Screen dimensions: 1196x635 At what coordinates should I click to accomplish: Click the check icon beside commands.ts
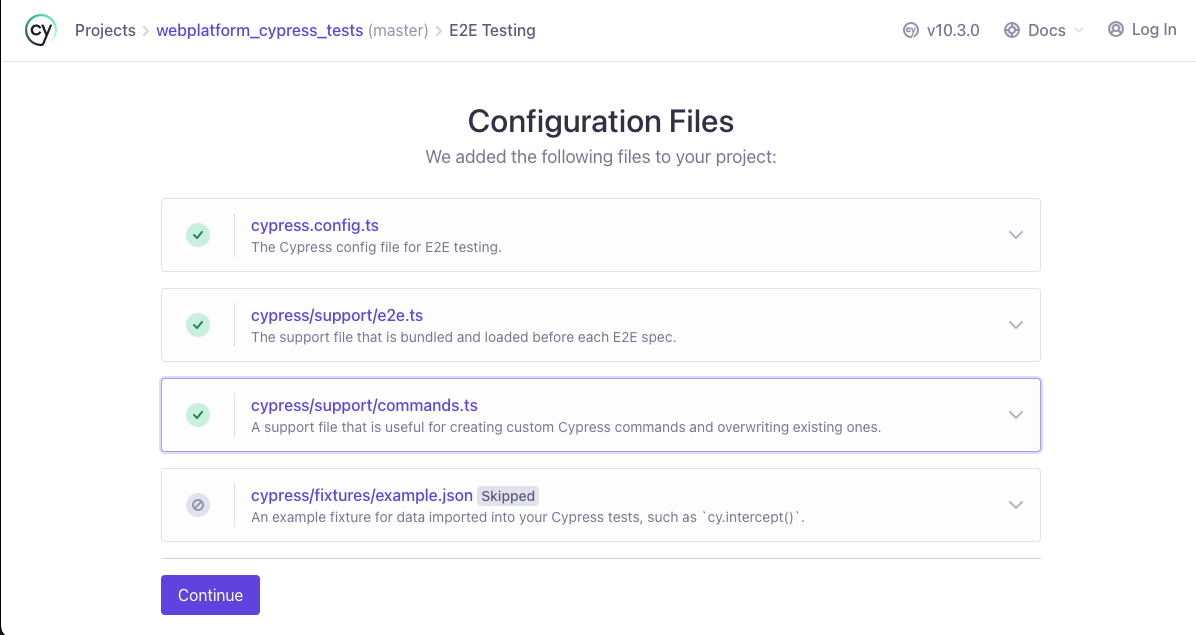point(198,414)
